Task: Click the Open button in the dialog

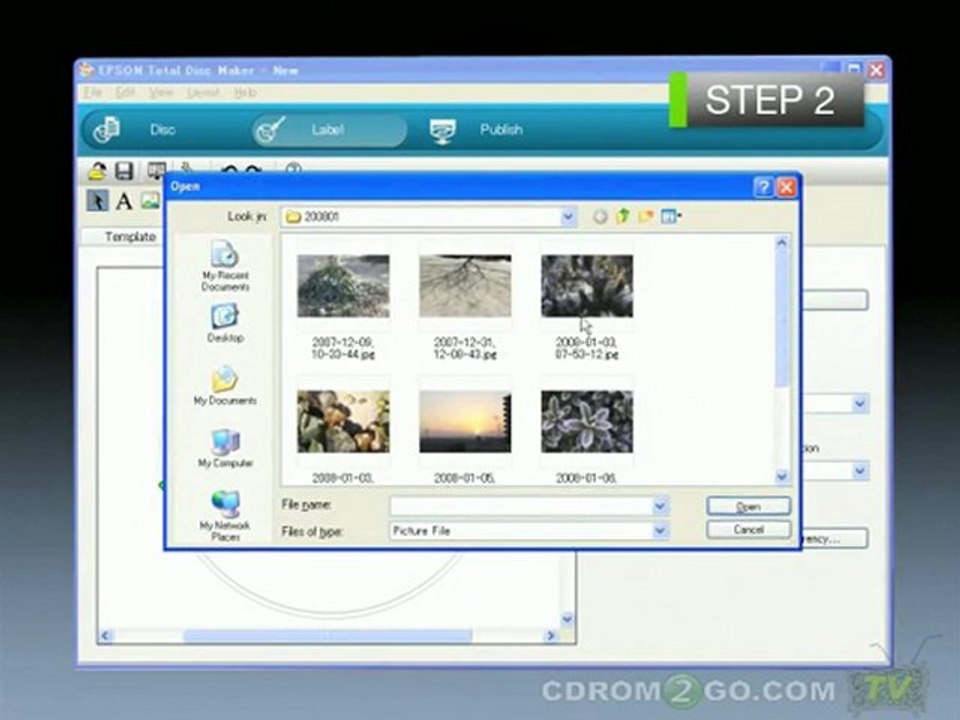Action: tap(748, 506)
